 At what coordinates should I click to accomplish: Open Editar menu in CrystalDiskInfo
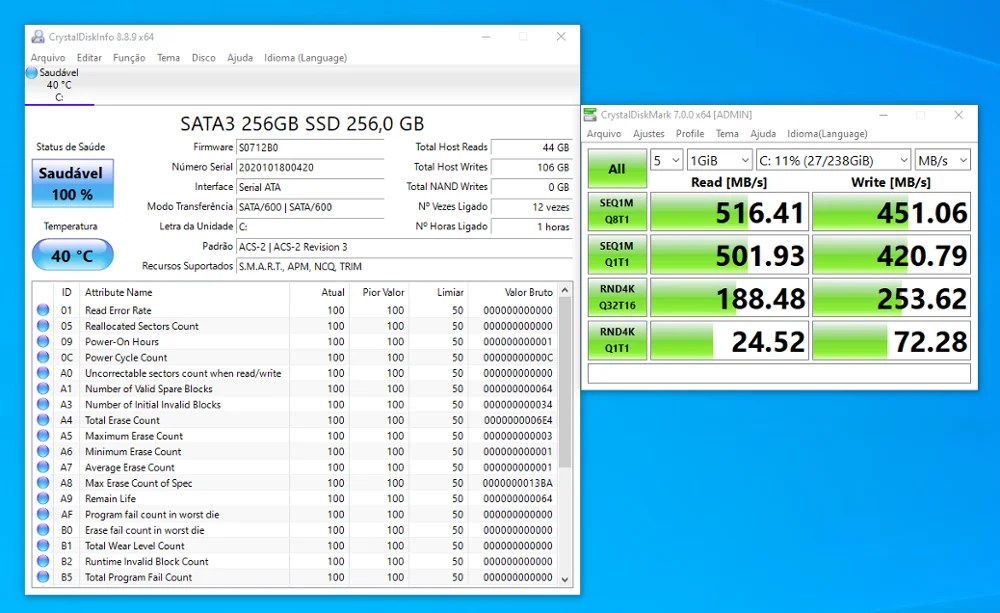(x=89, y=57)
